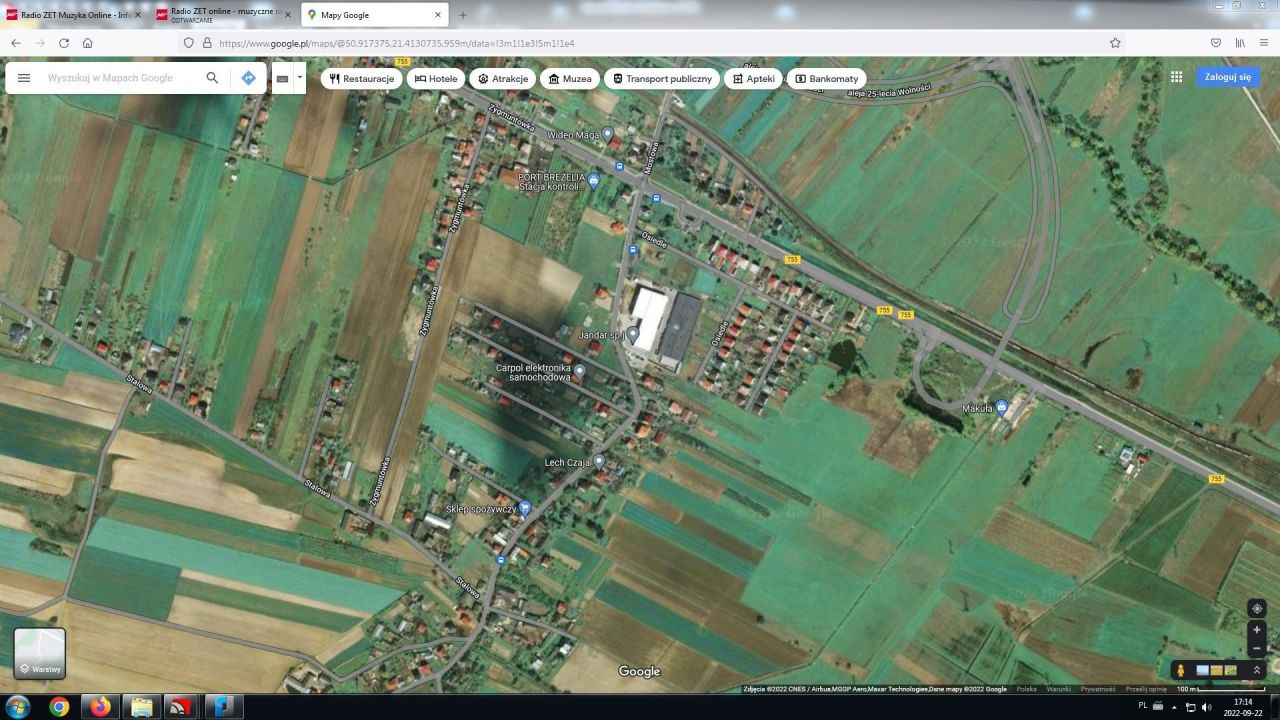Toggle the 100 m map scale
Screen dimensions: 1280x720
click(1220, 689)
